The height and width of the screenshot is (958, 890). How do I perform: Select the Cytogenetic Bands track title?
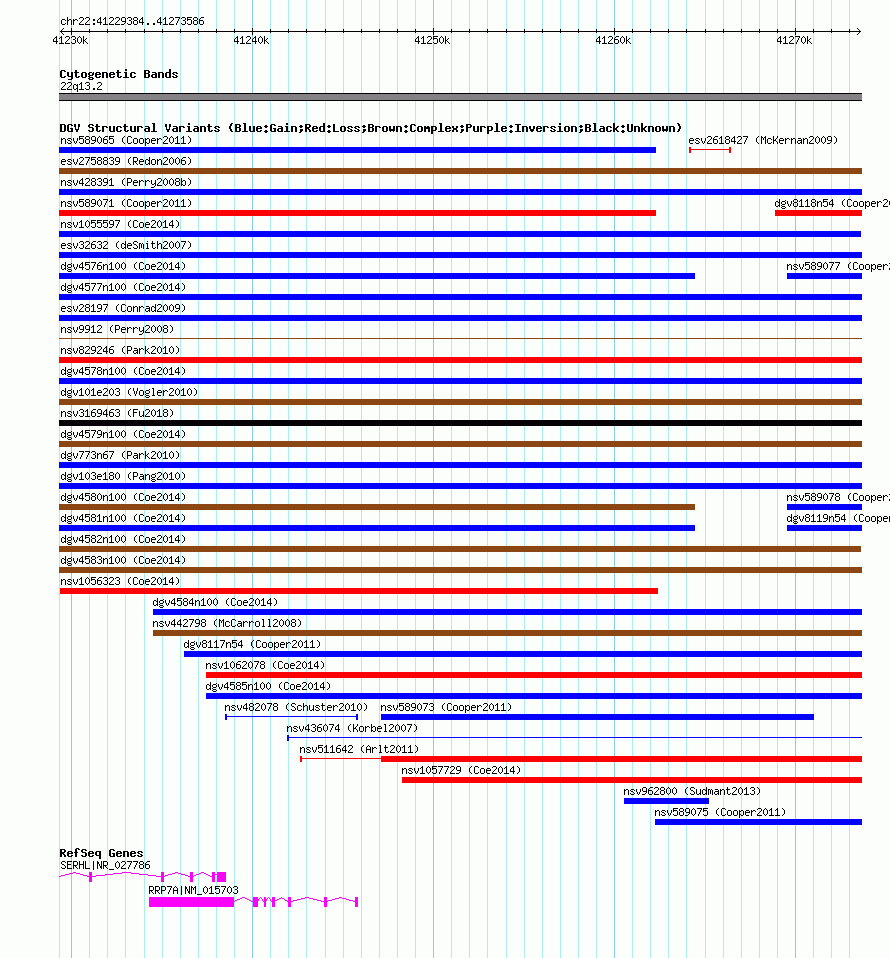click(119, 74)
